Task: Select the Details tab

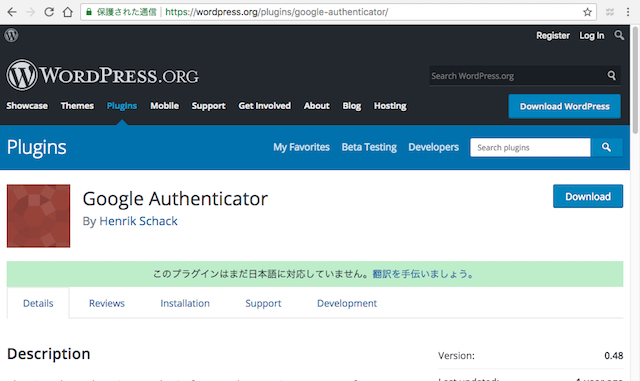Action: pos(38,303)
